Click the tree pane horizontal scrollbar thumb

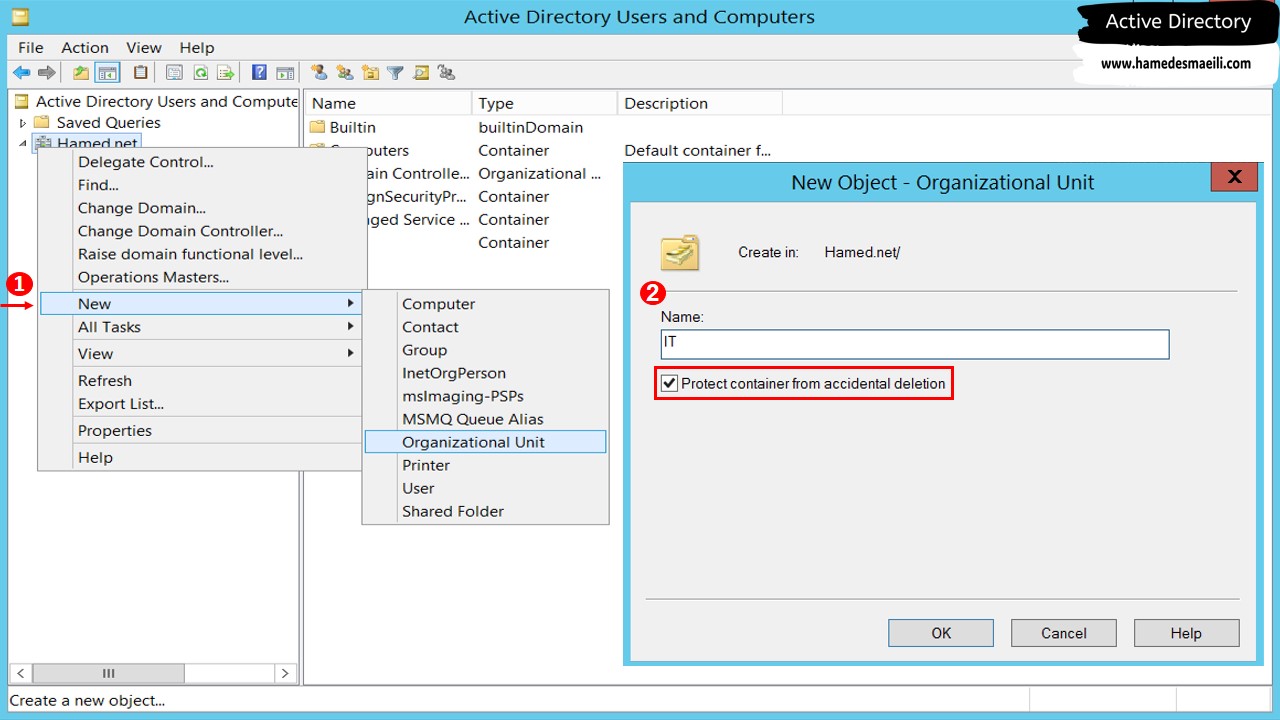[x=110, y=673]
